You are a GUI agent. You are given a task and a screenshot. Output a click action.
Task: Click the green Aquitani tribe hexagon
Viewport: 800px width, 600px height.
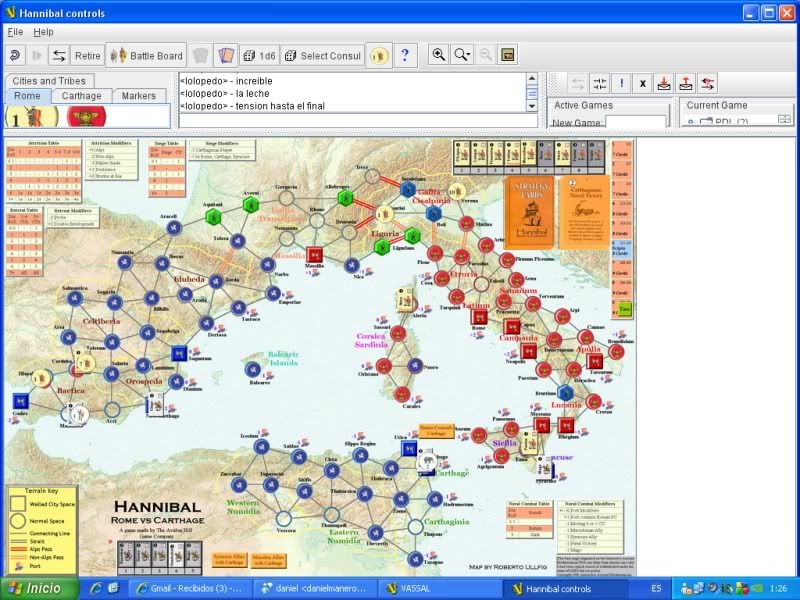coord(213,217)
